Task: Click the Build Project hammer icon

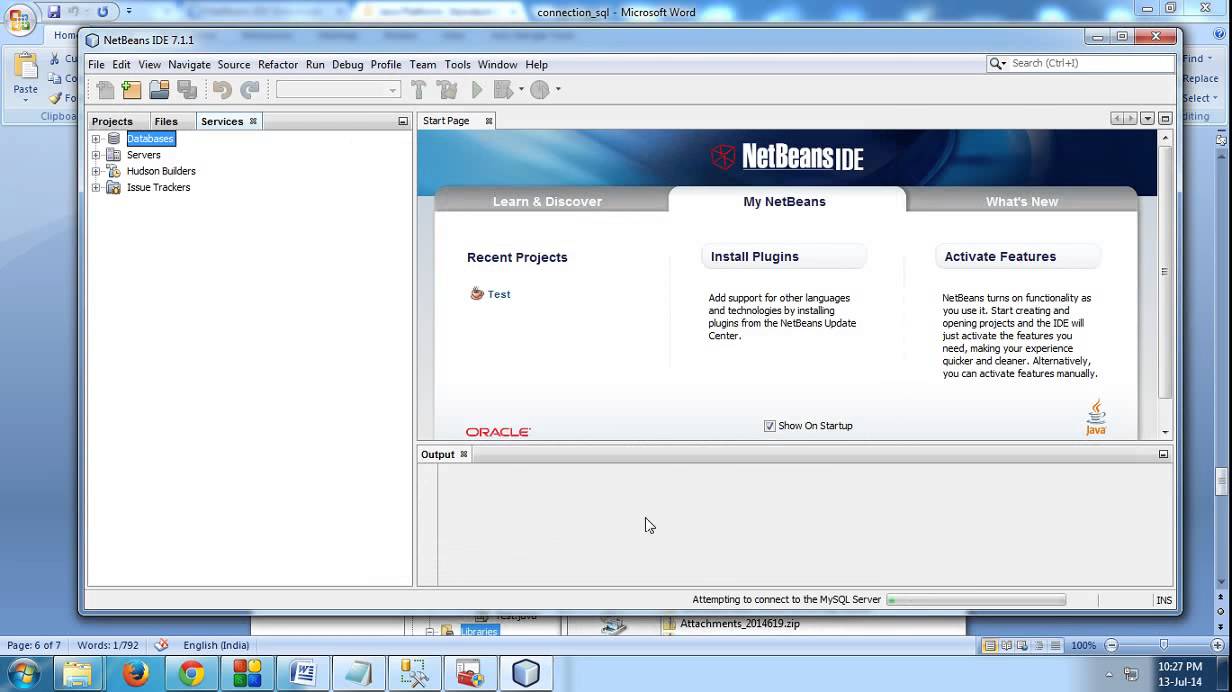Action: pos(418,90)
